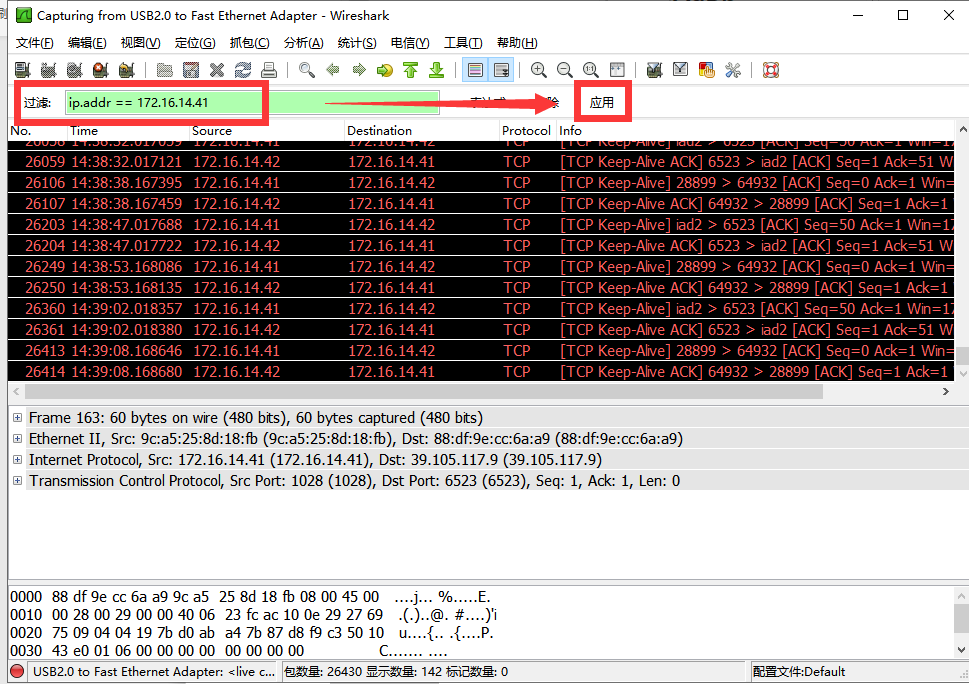Click the 过滤: filter label button

tap(37, 103)
